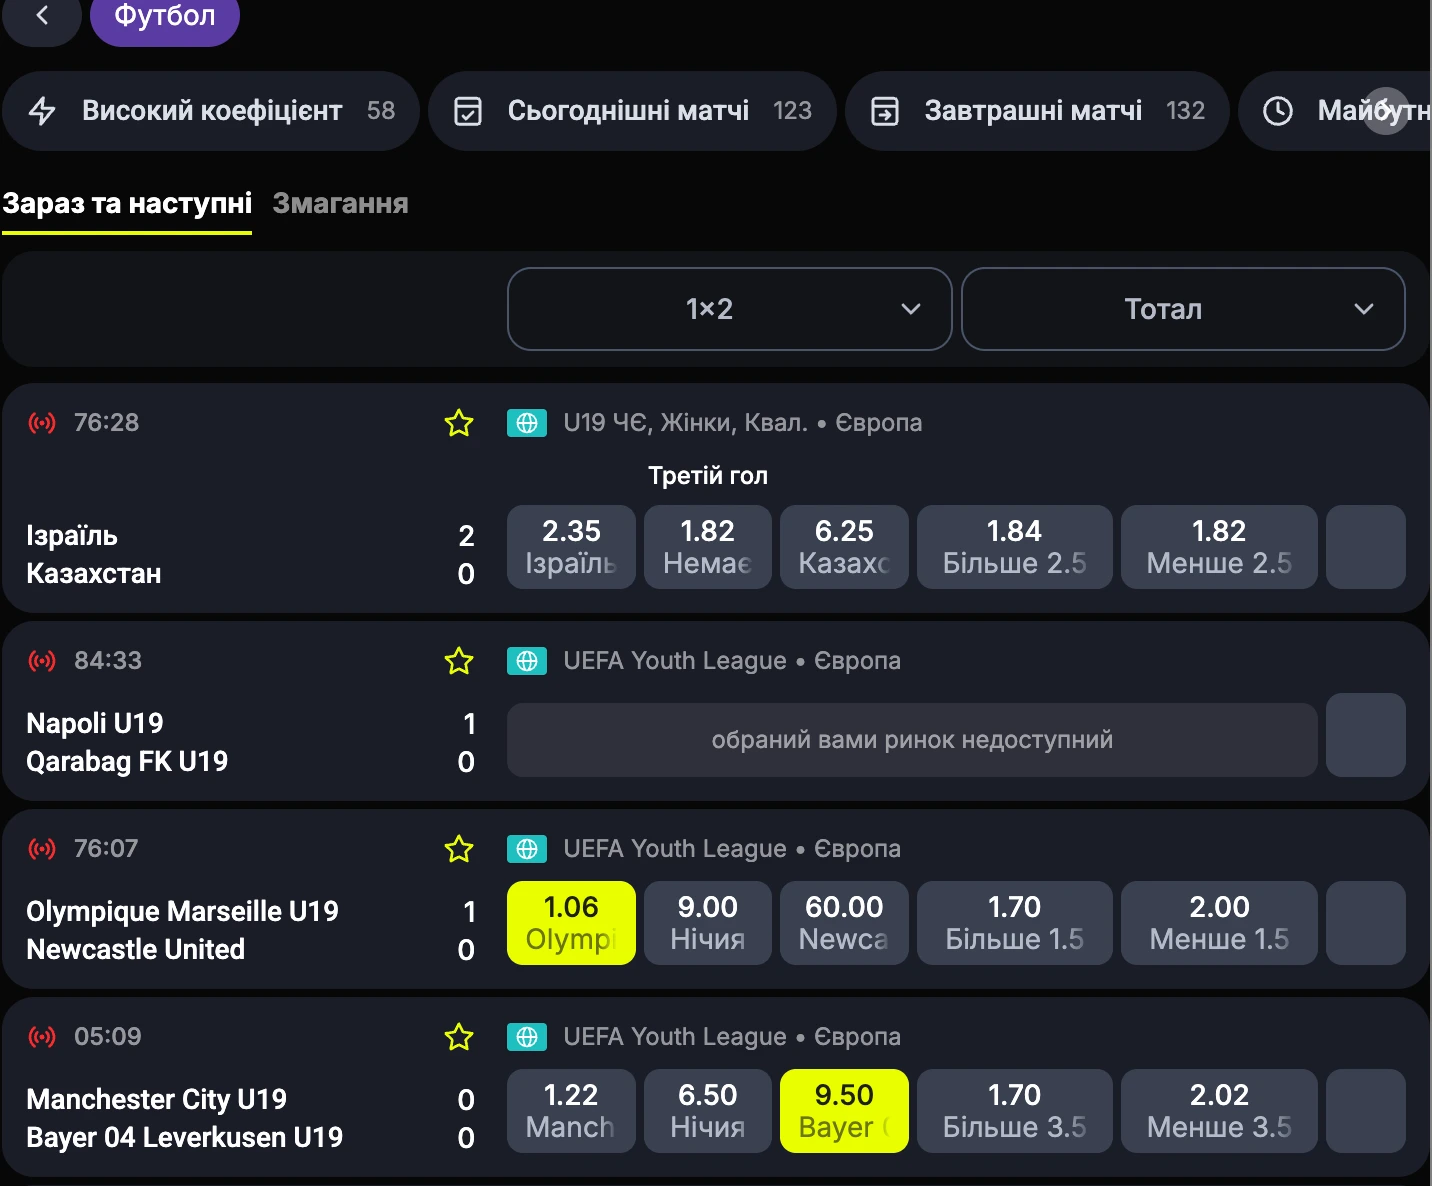Click the back arrow icon
1432x1186 pixels.
click(42, 15)
